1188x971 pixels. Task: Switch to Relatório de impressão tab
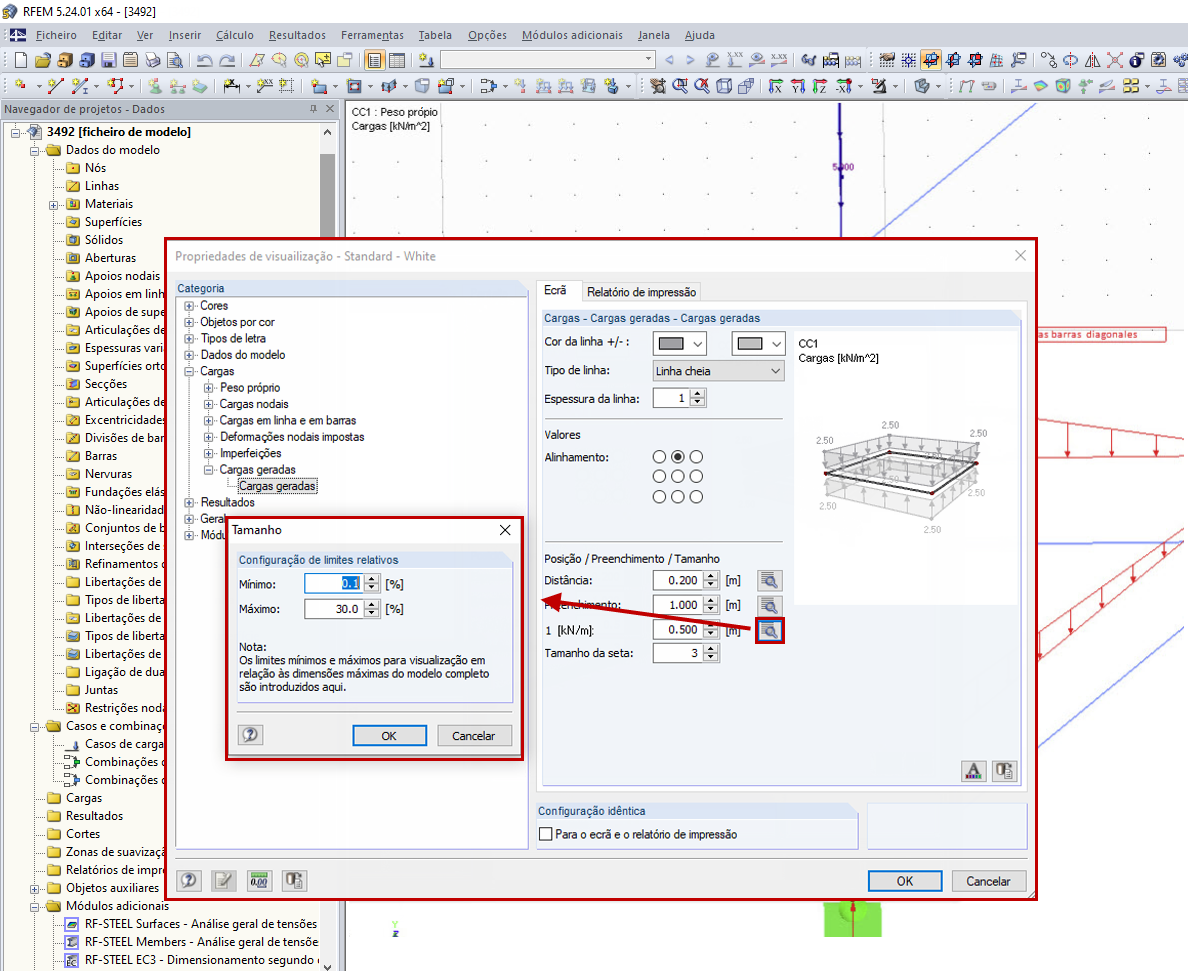(641, 292)
